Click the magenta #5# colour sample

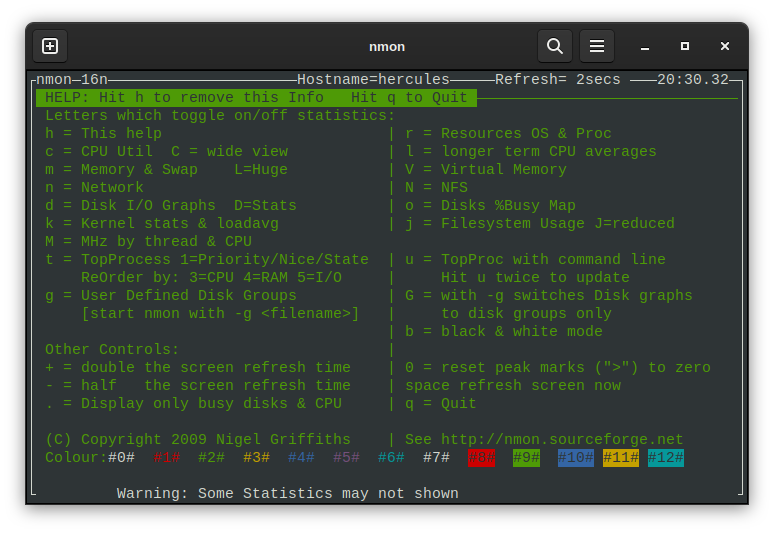pyautogui.click(x=346, y=457)
